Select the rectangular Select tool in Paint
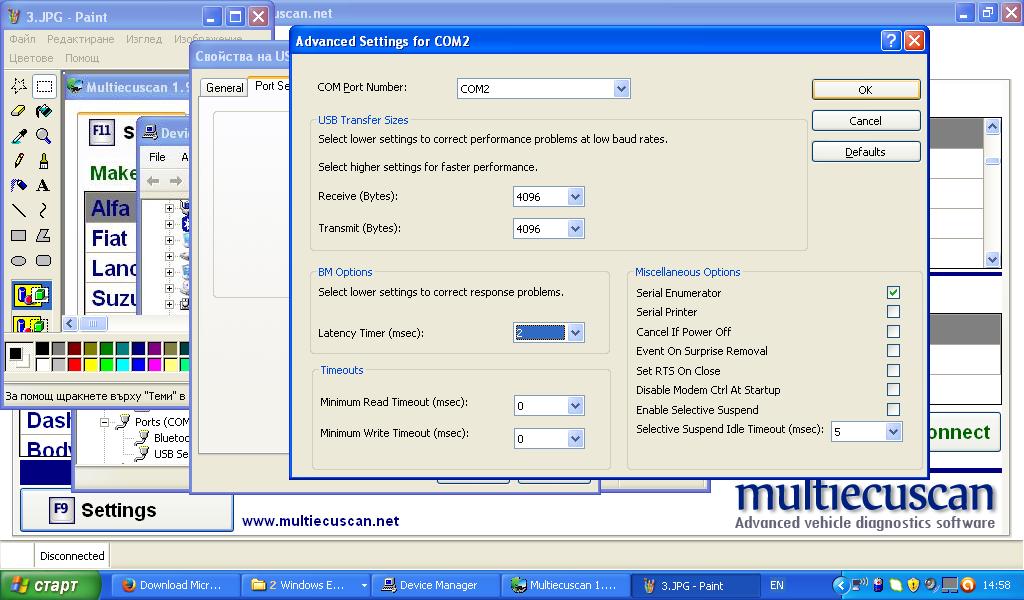The width and height of the screenshot is (1024, 600). point(44,86)
